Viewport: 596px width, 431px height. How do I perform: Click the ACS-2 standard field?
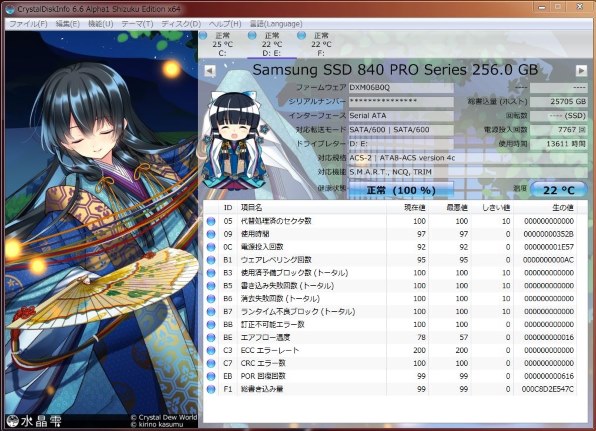468,158
